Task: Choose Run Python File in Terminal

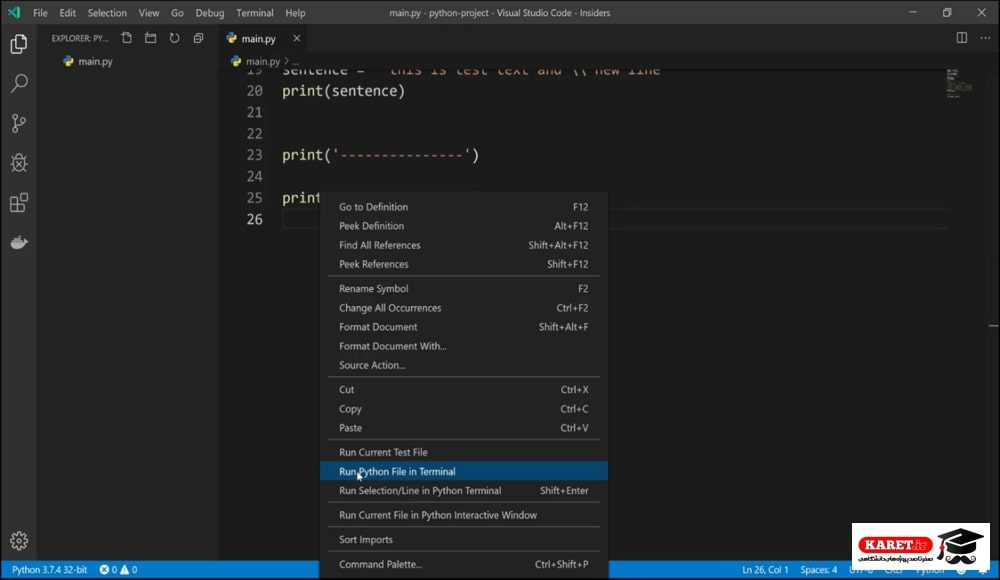Action: coord(464,472)
